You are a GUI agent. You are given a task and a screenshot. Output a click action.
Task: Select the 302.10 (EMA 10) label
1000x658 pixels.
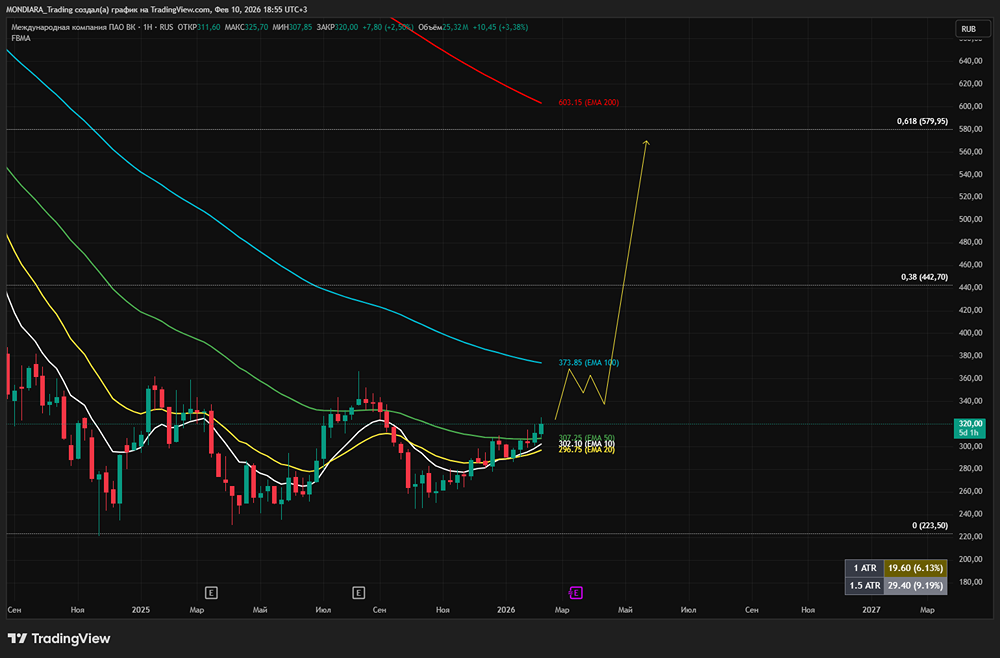click(587, 444)
